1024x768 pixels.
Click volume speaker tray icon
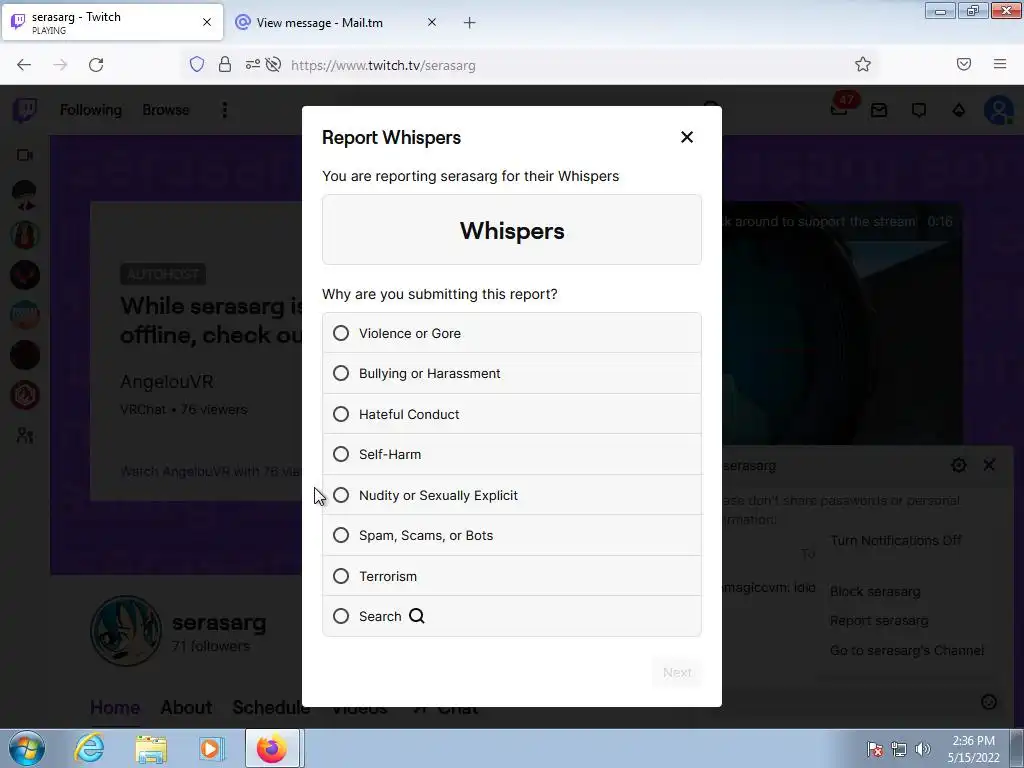click(923, 749)
